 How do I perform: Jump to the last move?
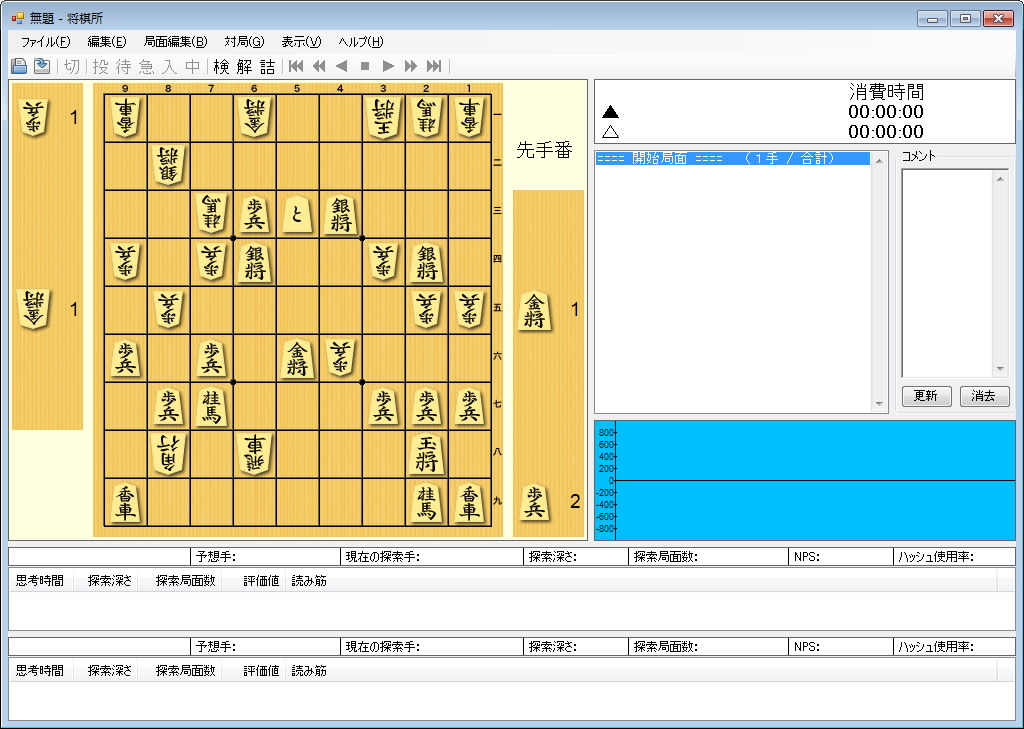pyautogui.click(x=434, y=66)
